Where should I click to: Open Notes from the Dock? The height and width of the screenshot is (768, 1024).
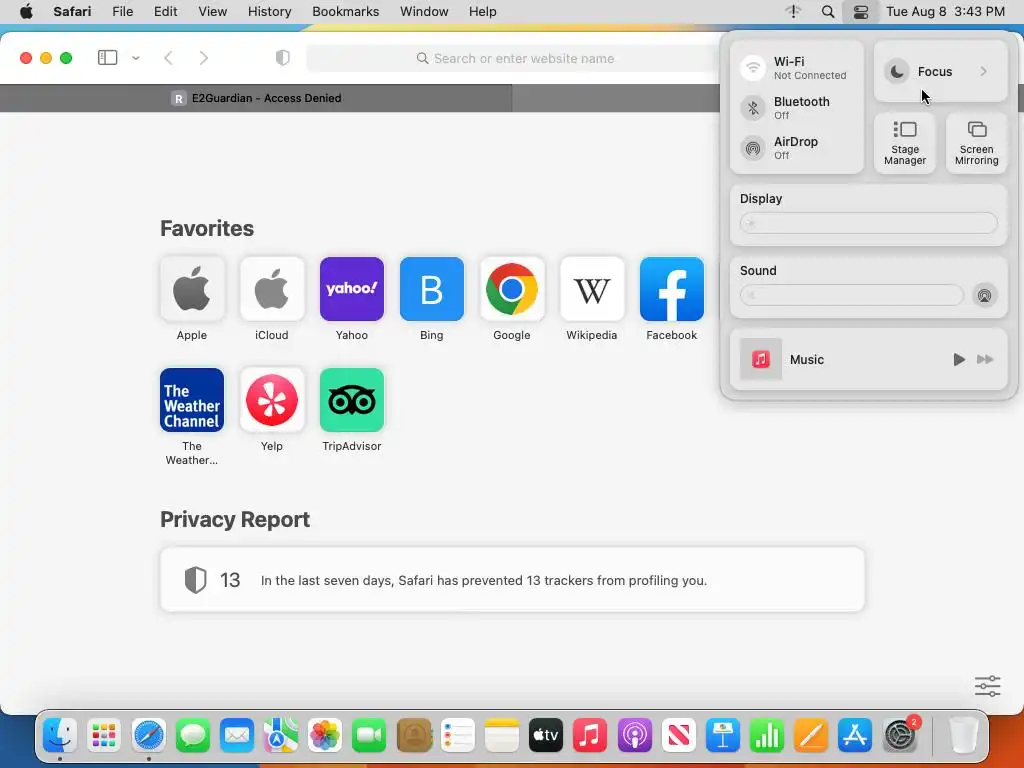(x=502, y=735)
